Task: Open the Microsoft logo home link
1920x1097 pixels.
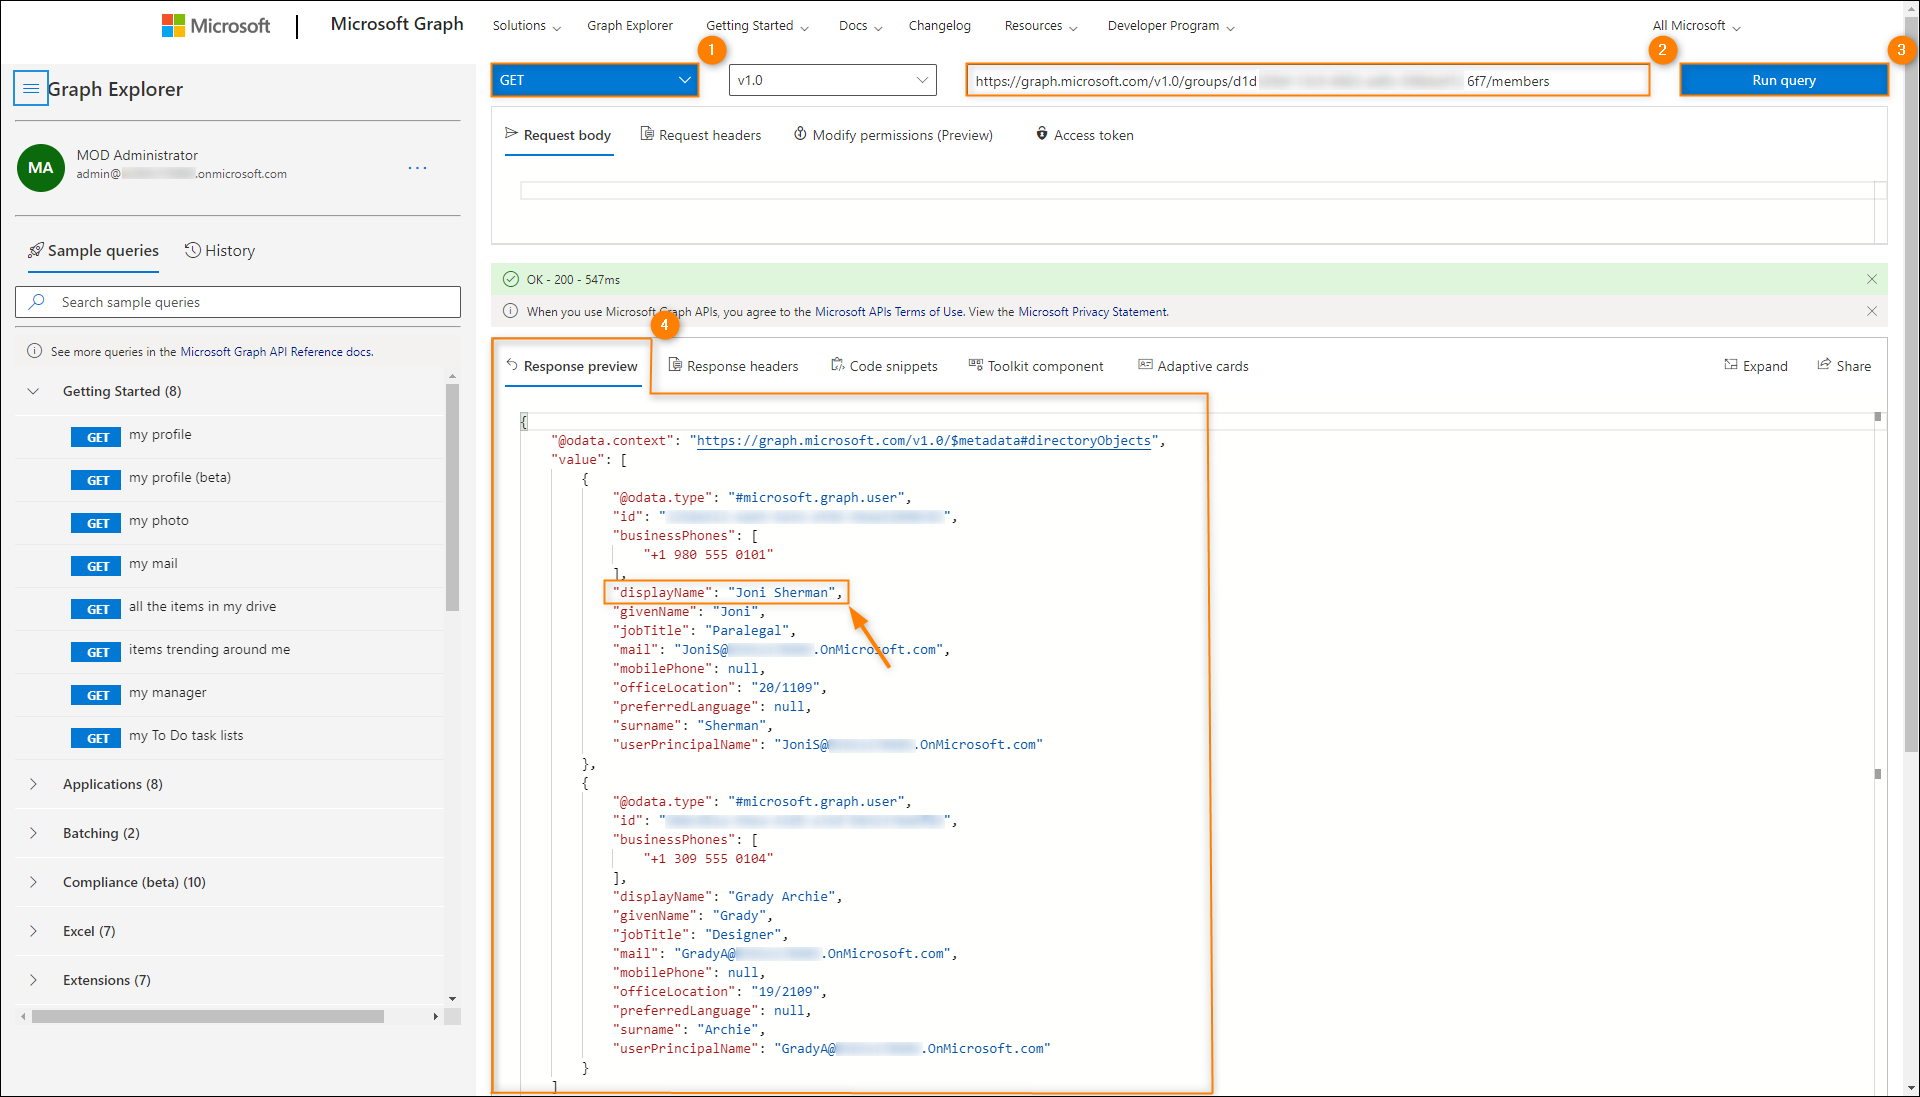Action: click(216, 26)
